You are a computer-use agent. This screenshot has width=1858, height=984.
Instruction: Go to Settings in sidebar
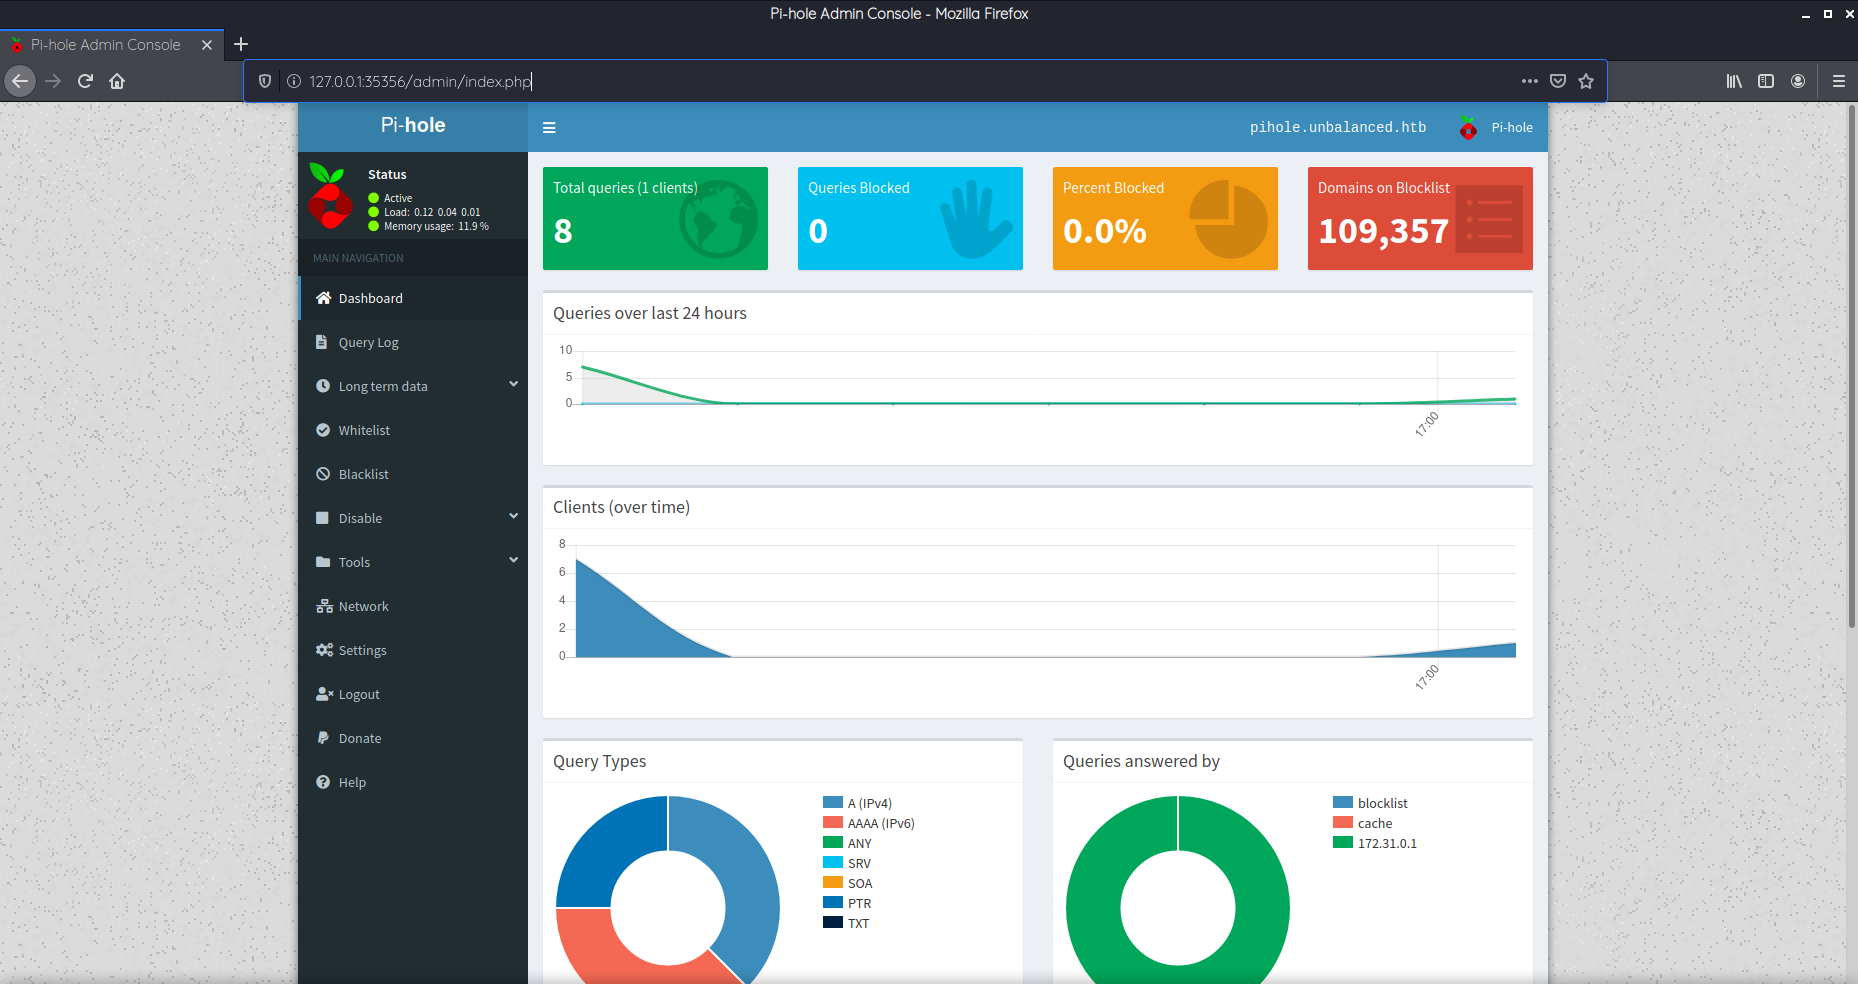pos(362,650)
